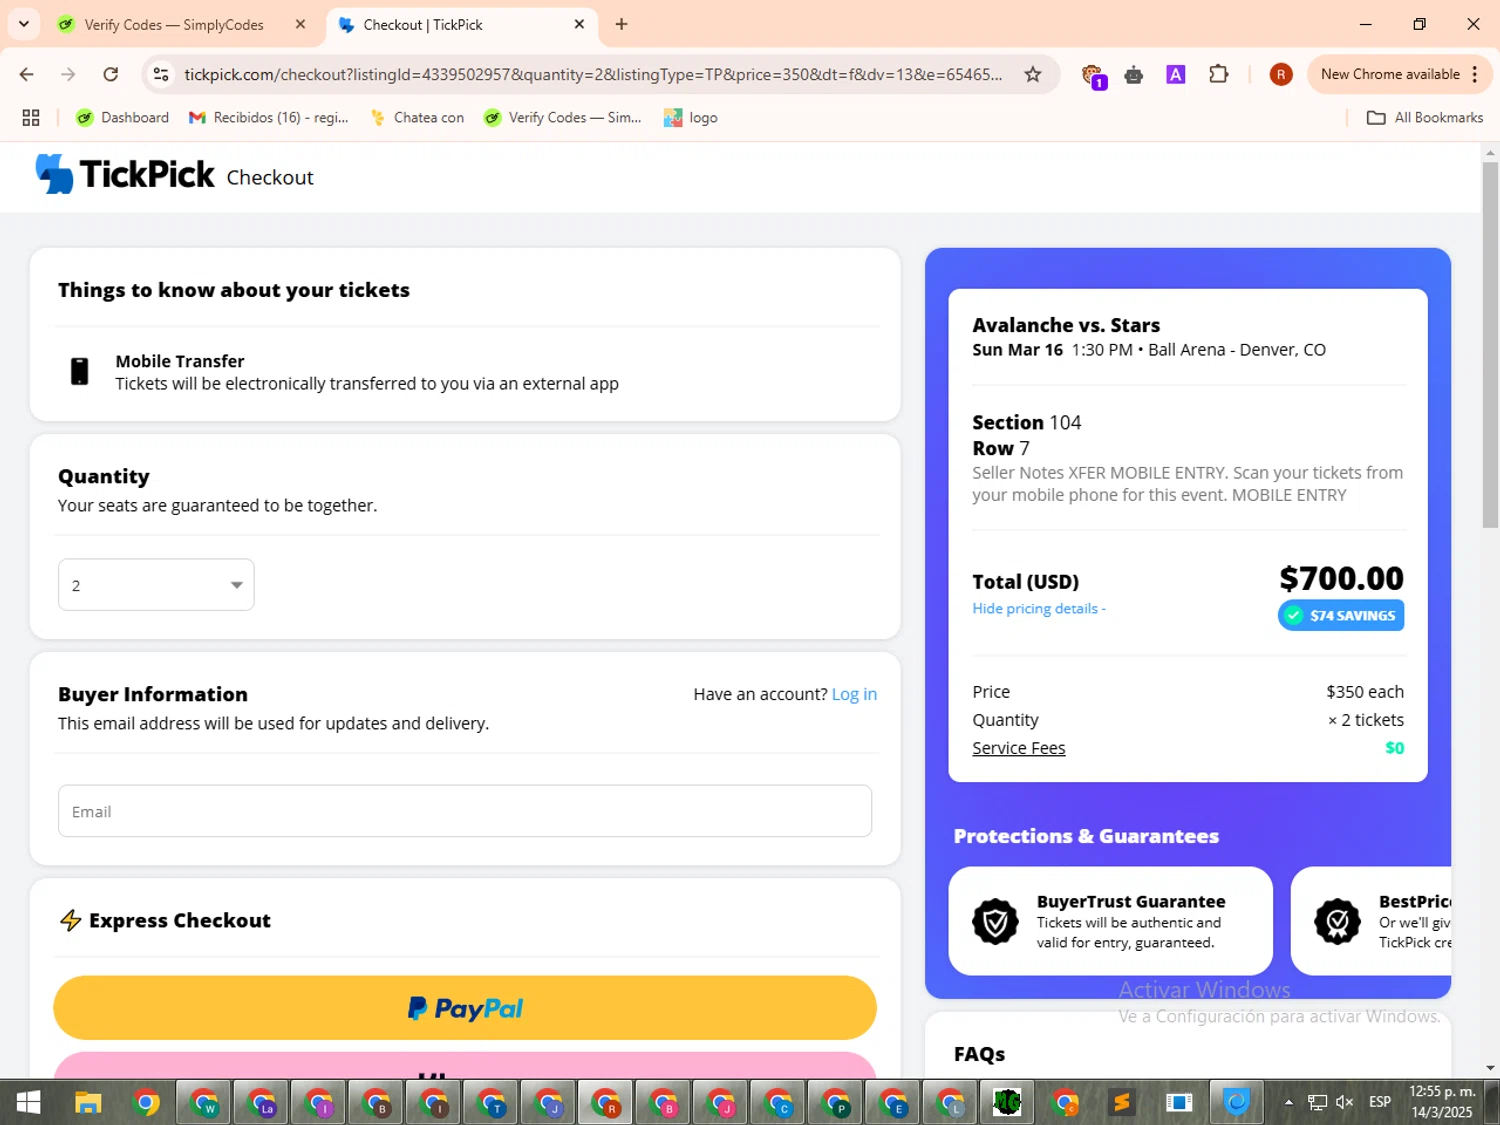The image size is (1500, 1125).
Task: Open the Chatea con bookmark
Action: (x=417, y=118)
